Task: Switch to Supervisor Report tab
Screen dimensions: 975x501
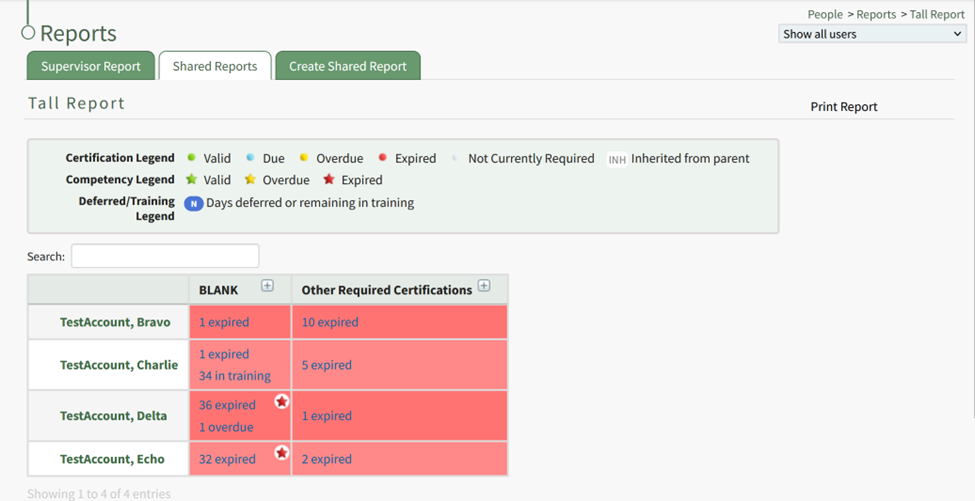Action: (x=91, y=66)
